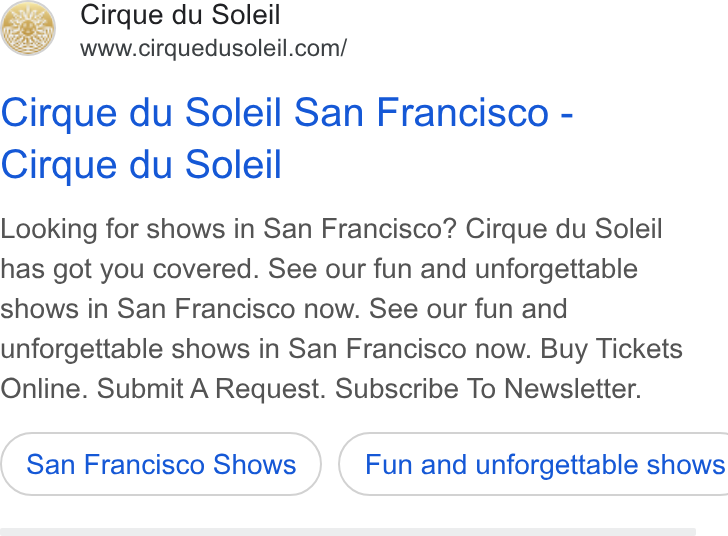Screen dimensions: 728x536
Task: Open the blue Cirque du Soleil San Francisco title
Action: pyautogui.click(x=286, y=138)
